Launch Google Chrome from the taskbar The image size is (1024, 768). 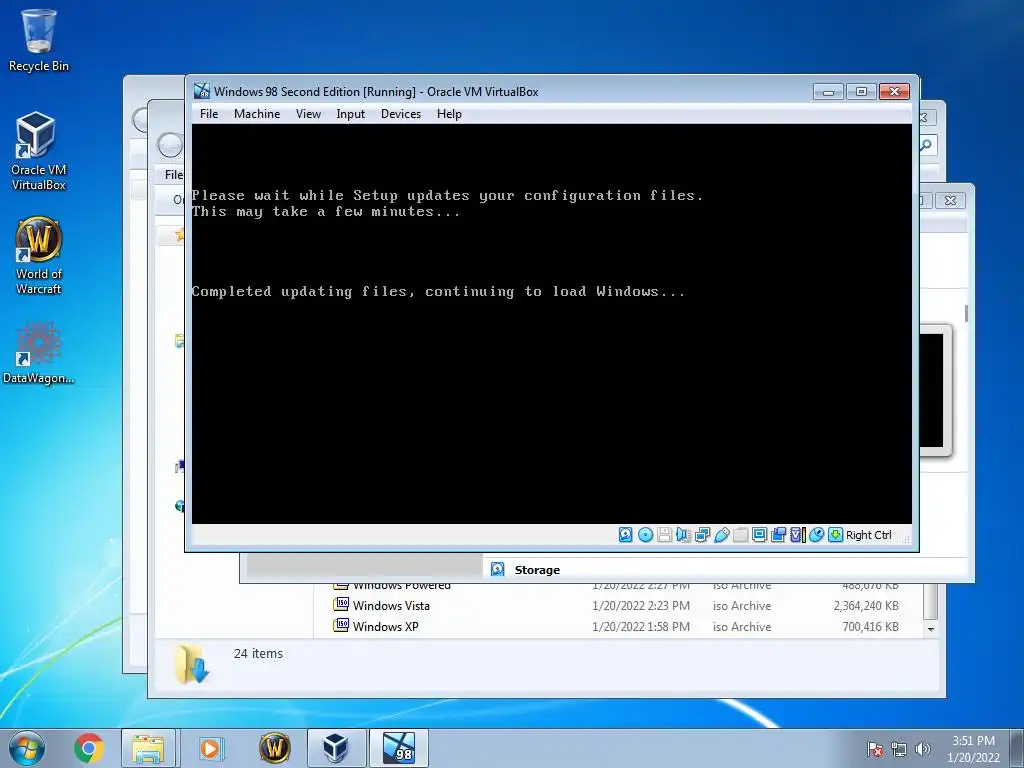(x=89, y=748)
